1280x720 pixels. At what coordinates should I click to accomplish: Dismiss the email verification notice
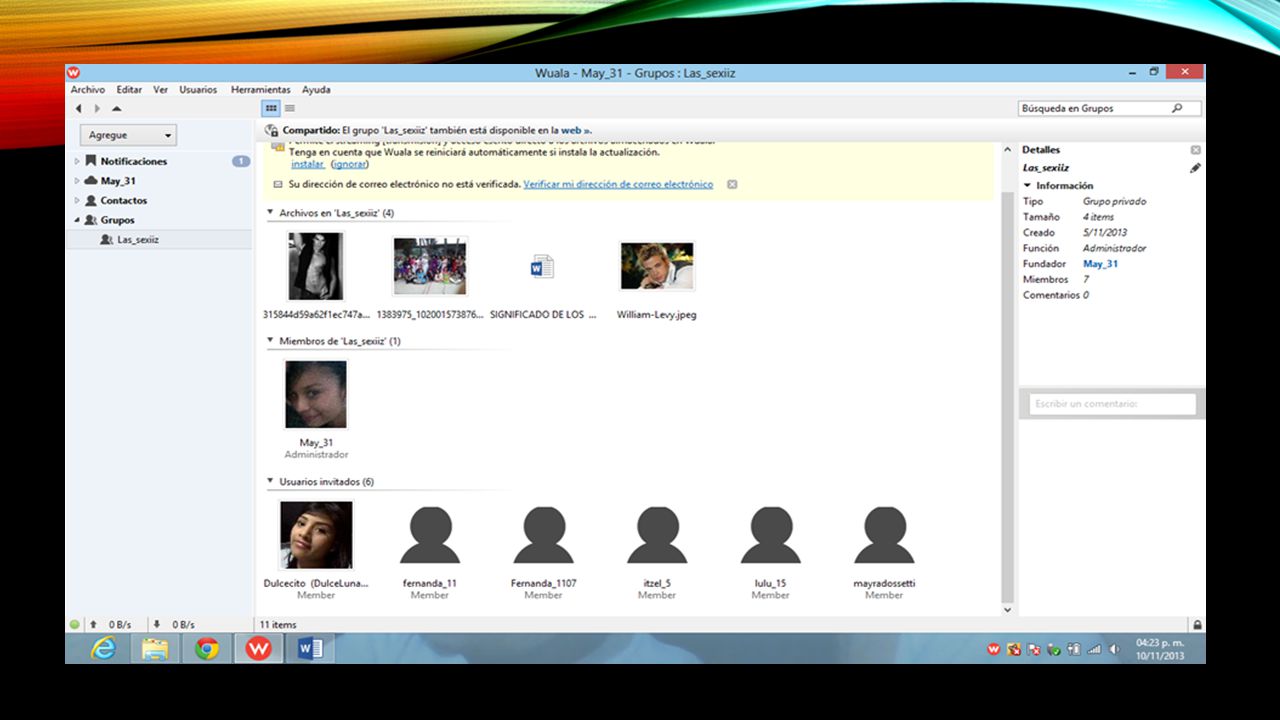point(732,184)
